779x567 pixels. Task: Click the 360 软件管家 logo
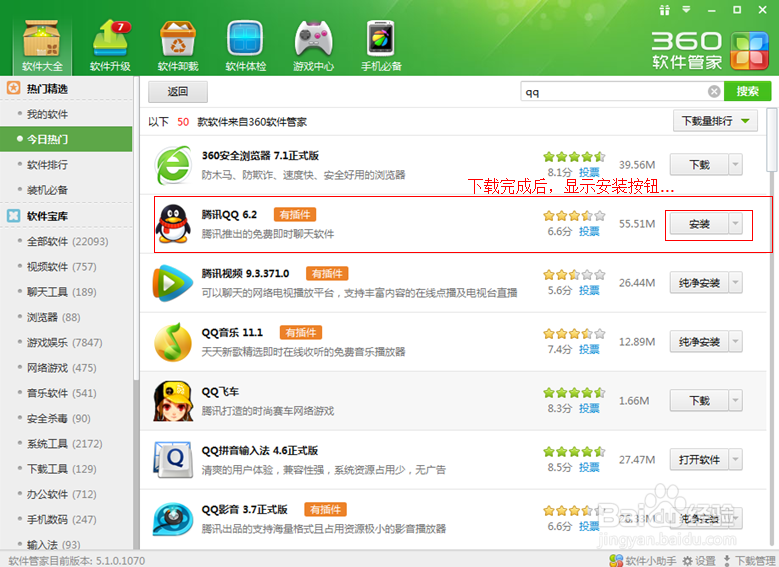[x=710, y=51]
